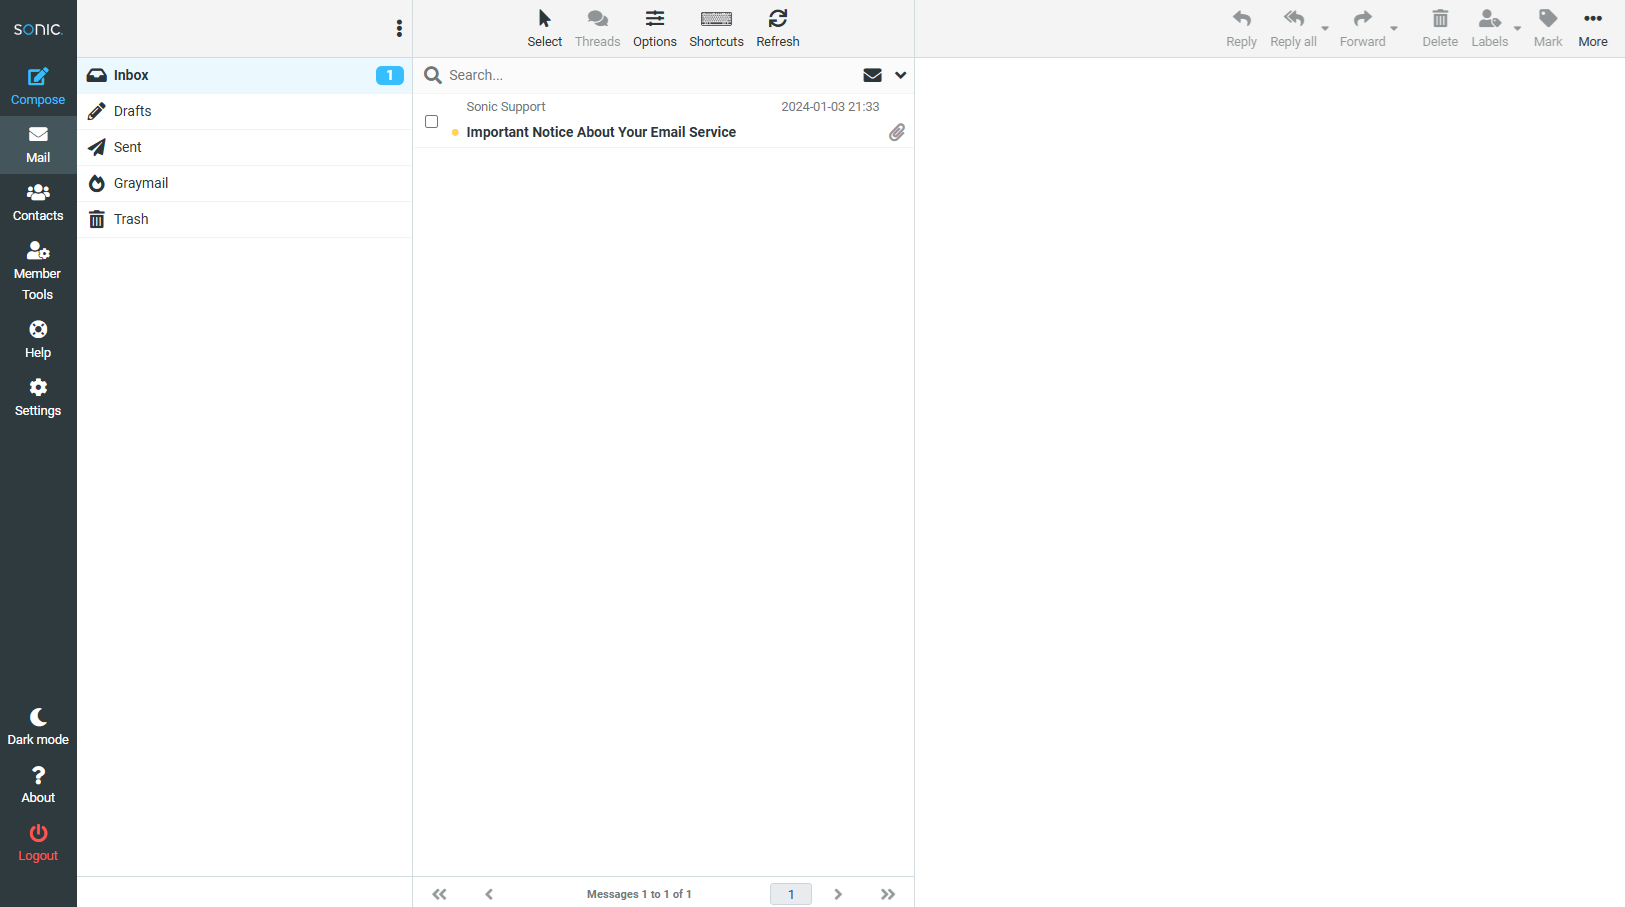Click the search magnifier icon
Image resolution: width=1625 pixels, height=907 pixels.
point(433,75)
